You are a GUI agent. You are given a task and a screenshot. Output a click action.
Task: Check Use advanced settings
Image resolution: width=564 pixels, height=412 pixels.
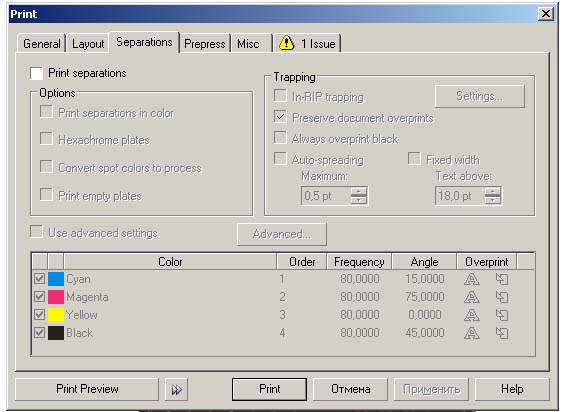[x=36, y=232]
